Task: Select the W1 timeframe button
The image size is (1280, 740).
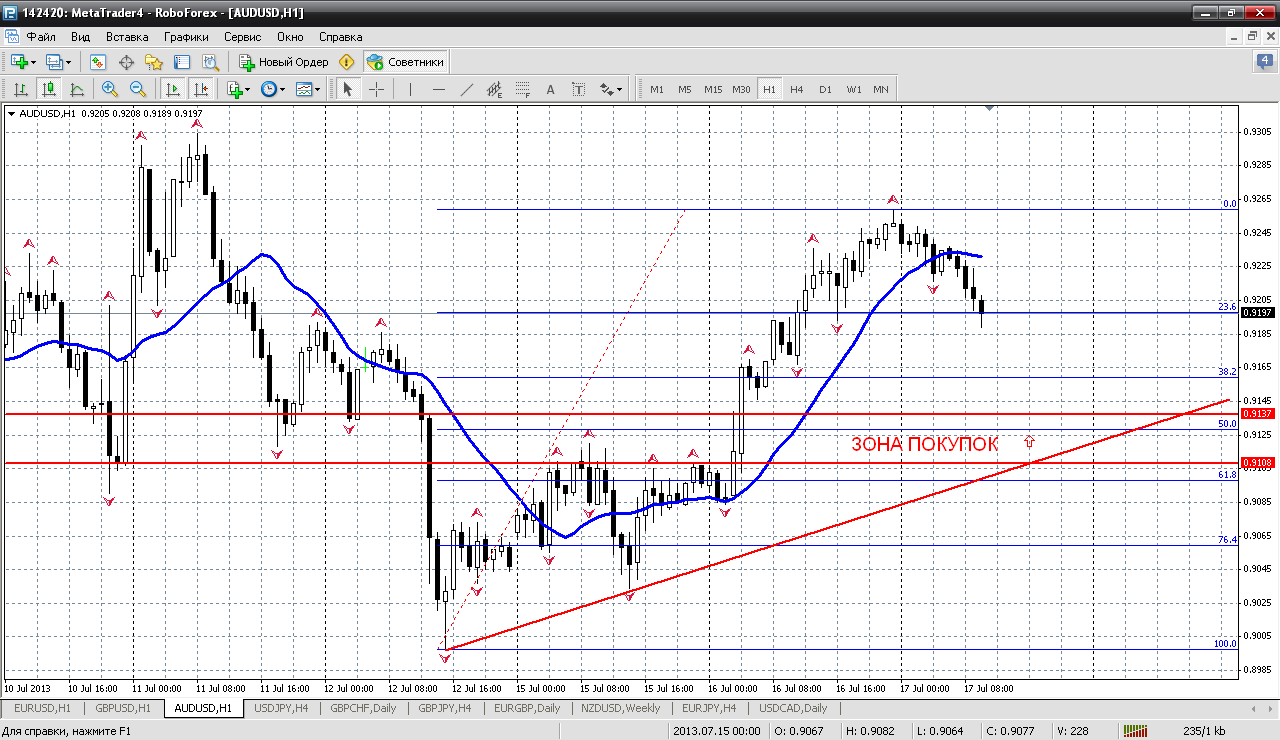Action: pos(853,89)
